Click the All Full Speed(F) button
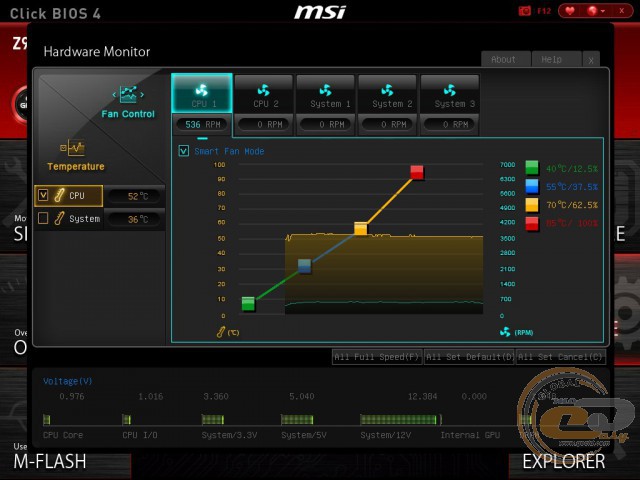This screenshot has height=480, width=640. point(377,357)
